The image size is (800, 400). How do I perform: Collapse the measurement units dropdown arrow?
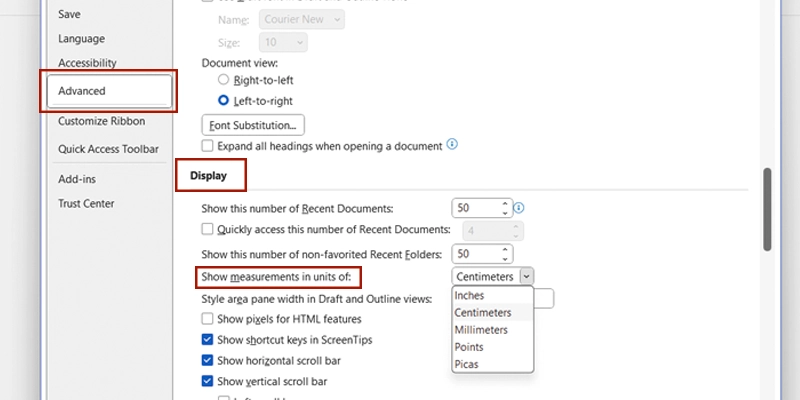point(526,276)
